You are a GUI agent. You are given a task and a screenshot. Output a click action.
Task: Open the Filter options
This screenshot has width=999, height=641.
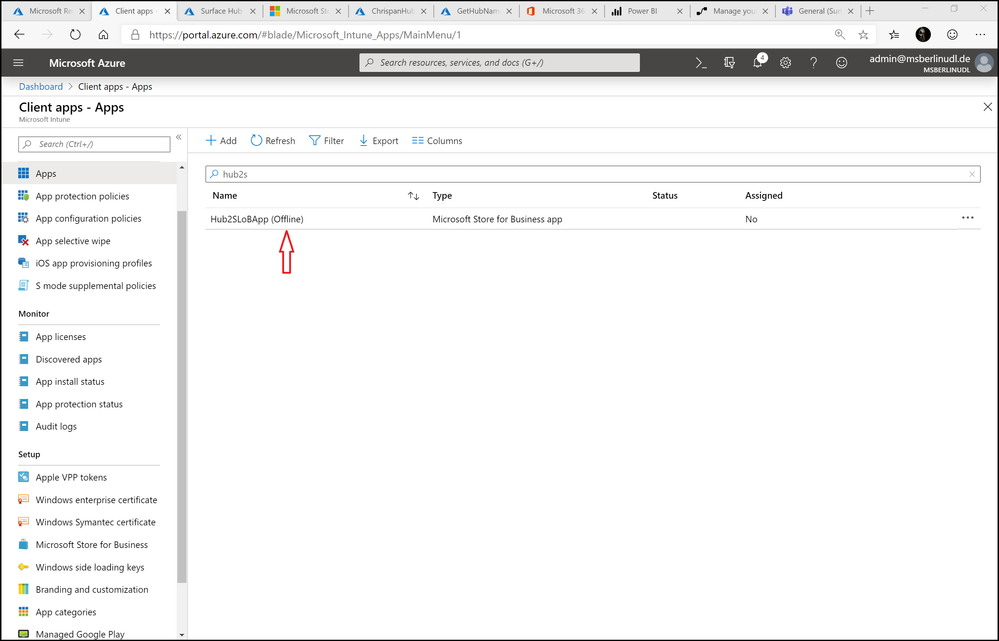(x=326, y=141)
